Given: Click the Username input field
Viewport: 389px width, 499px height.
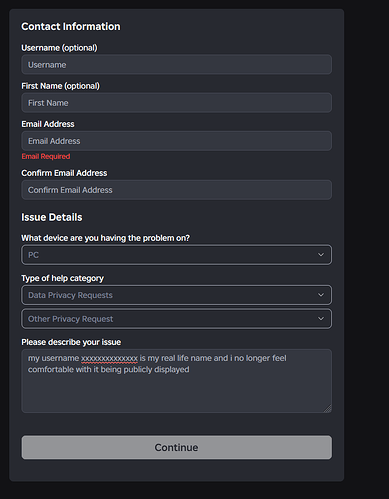Looking at the screenshot, I should pyautogui.click(x=176, y=65).
